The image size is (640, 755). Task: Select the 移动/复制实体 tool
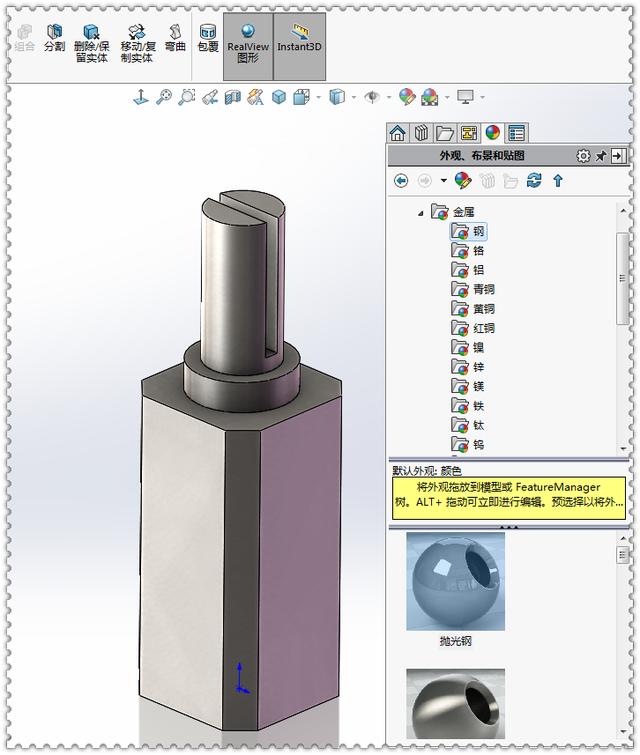pyautogui.click(x=137, y=44)
